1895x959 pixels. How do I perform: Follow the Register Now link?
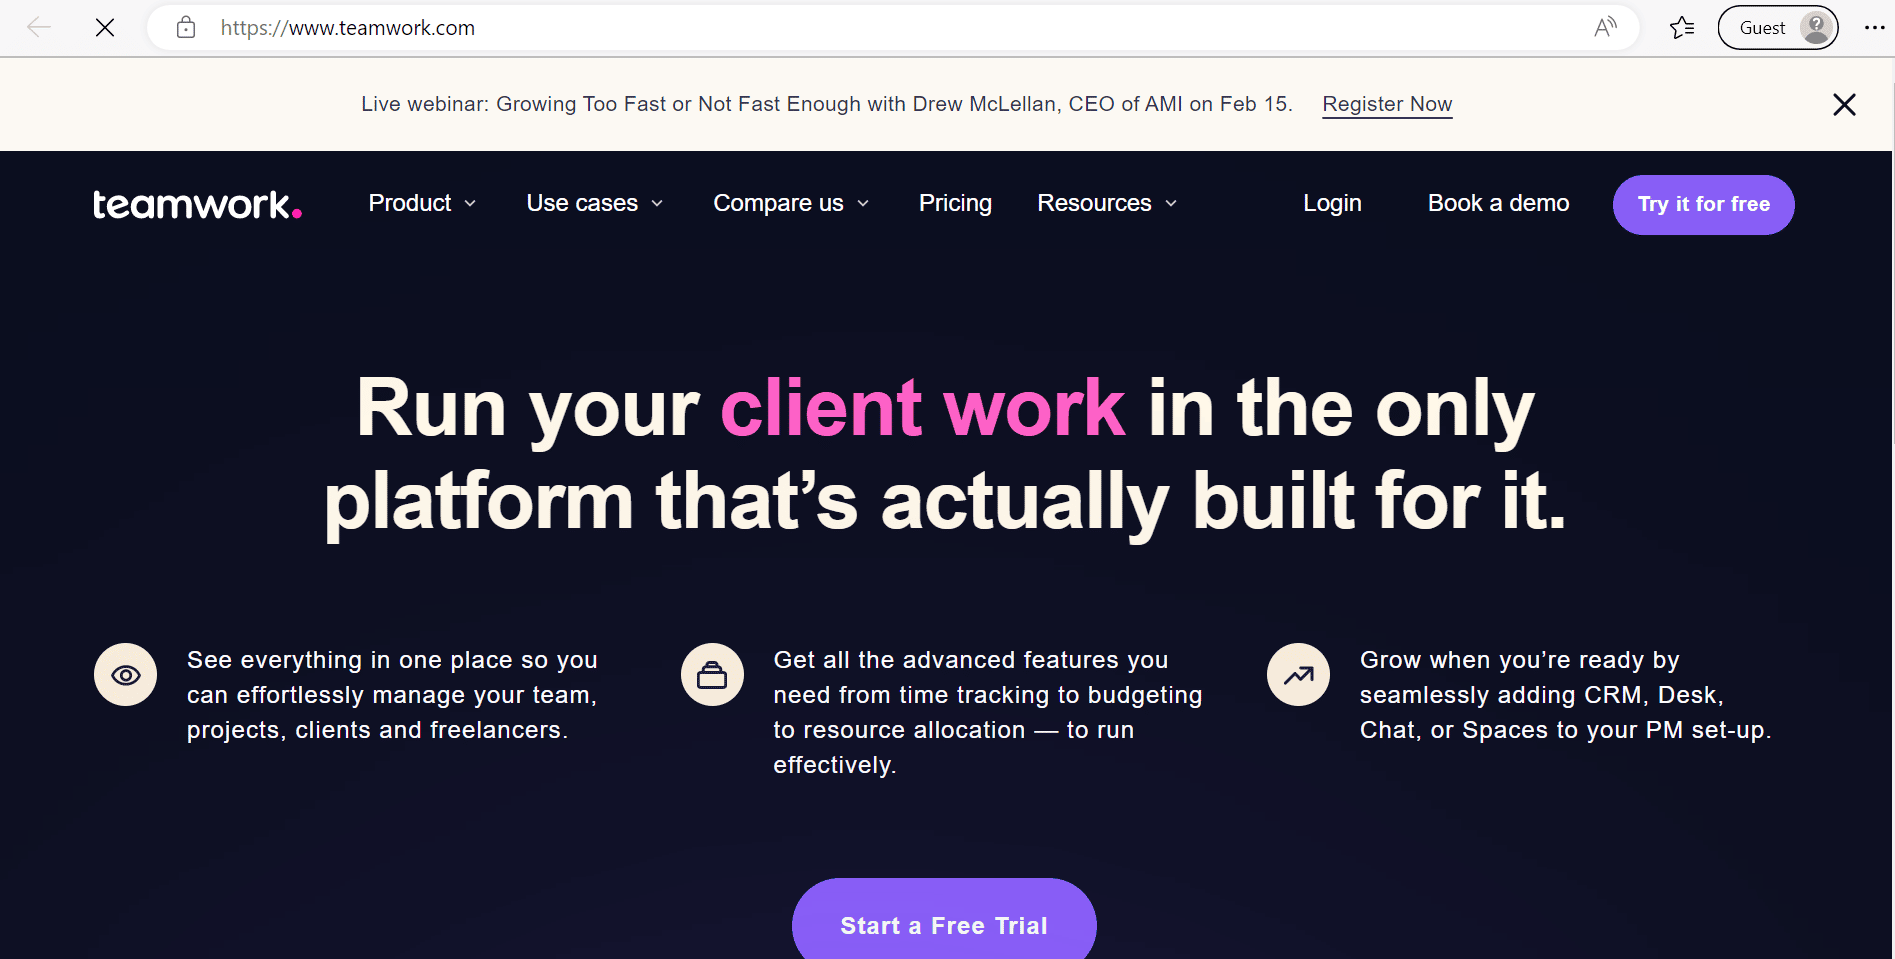pos(1387,104)
